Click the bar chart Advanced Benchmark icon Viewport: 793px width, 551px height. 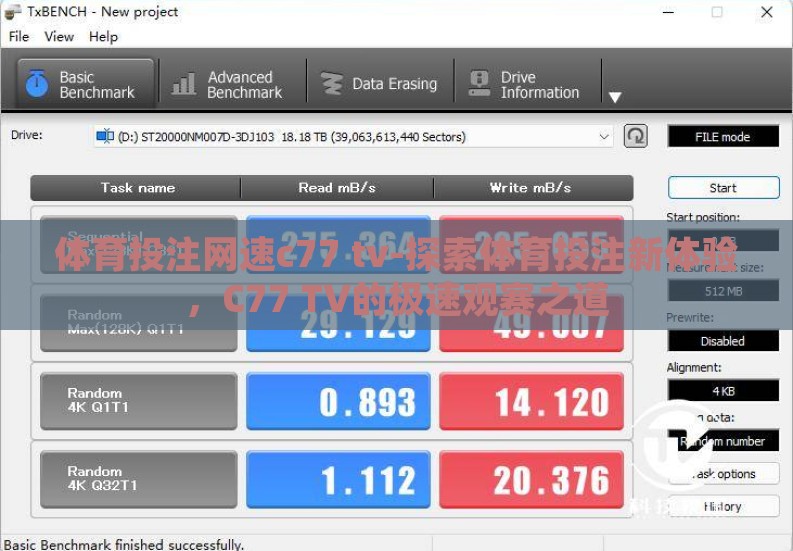pos(184,83)
